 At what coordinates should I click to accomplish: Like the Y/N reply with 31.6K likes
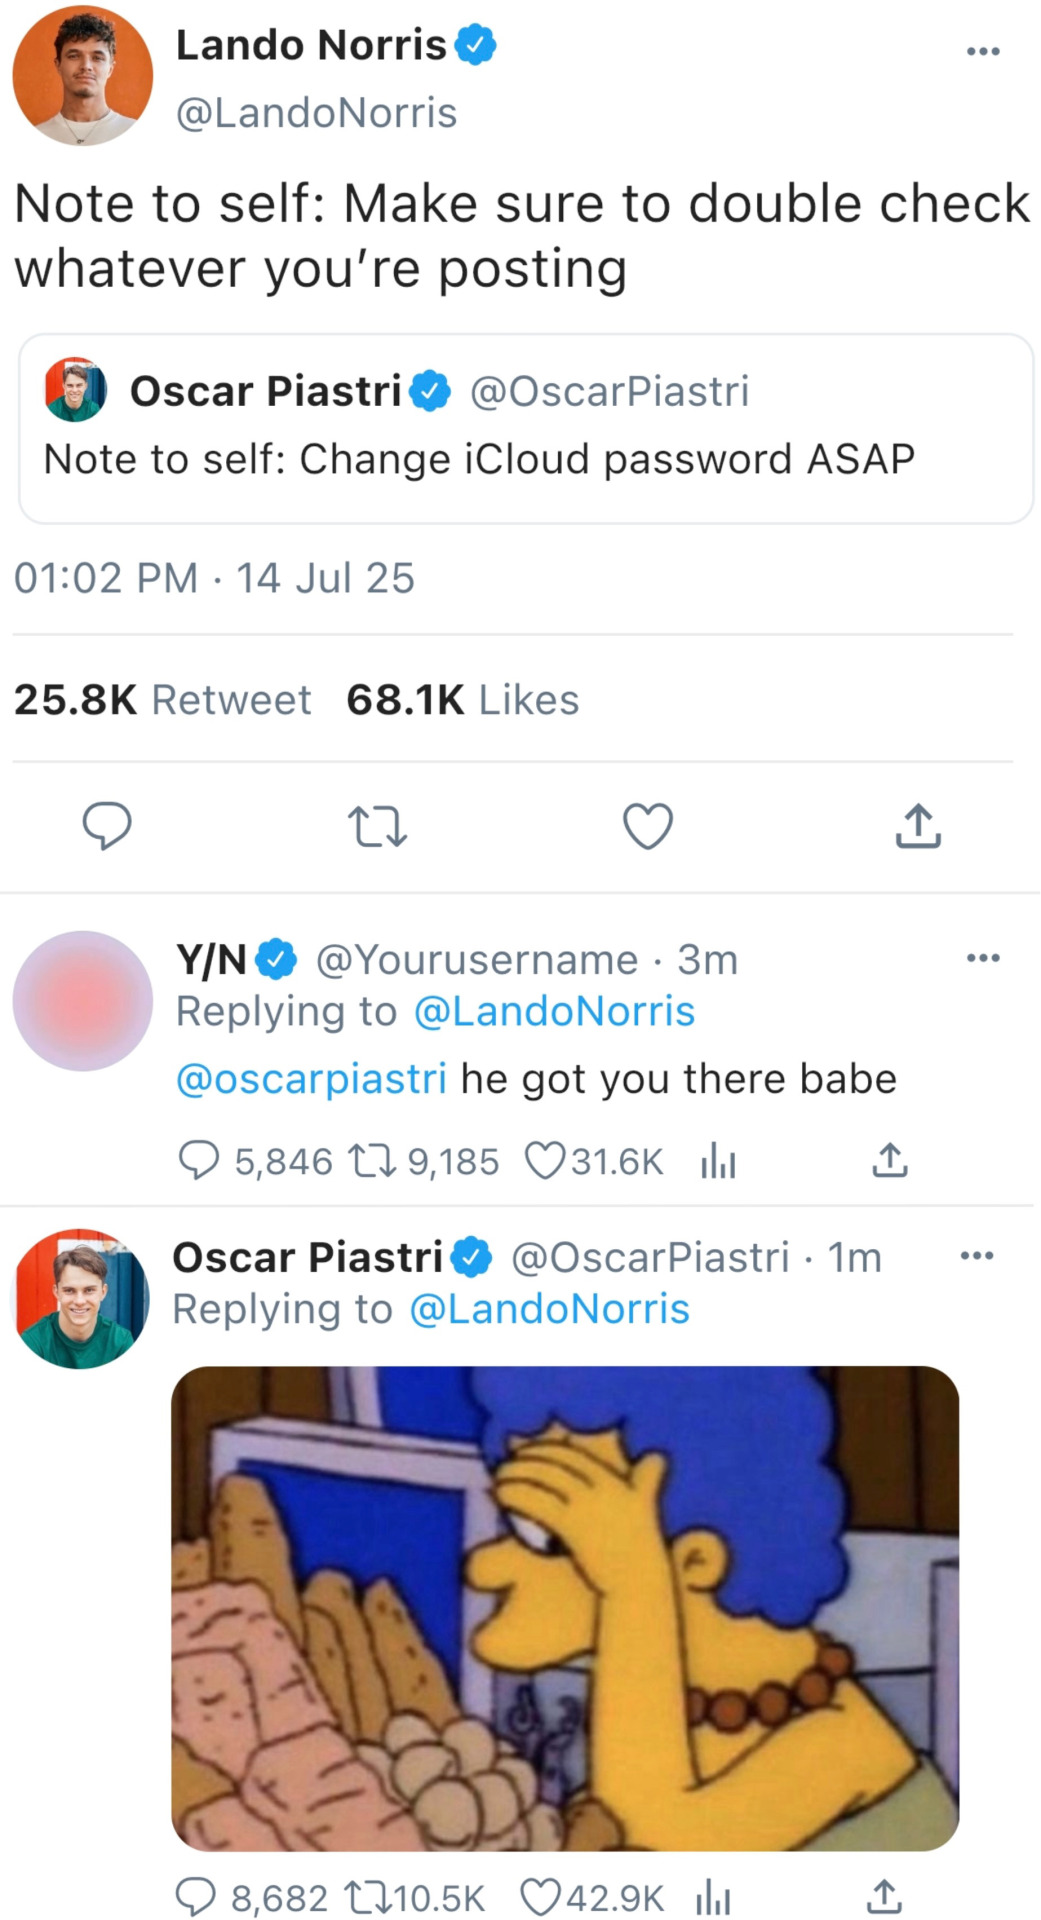click(545, 1160)
